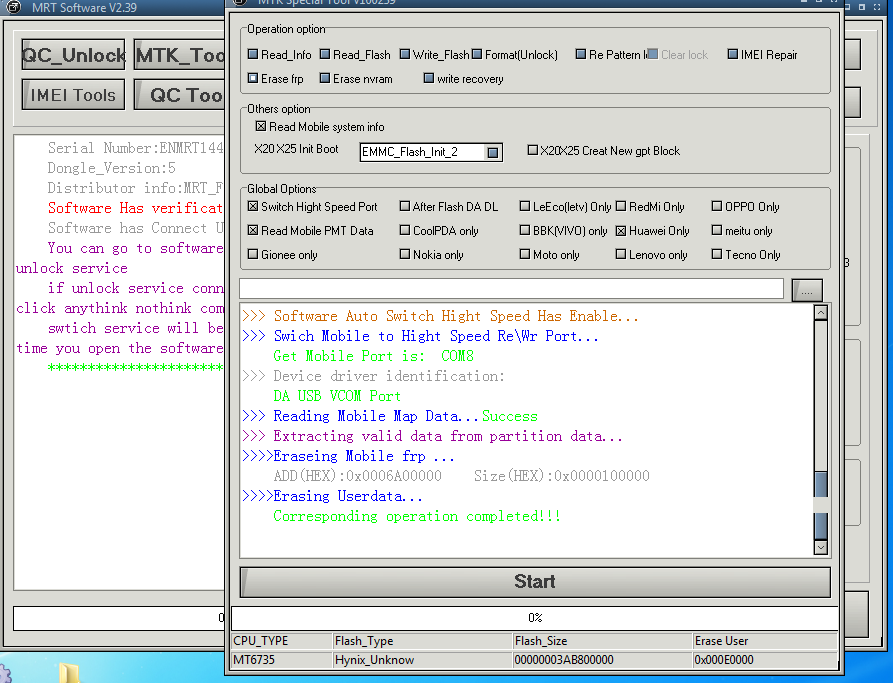
Task: Toggle Read Mobile PMT Data checkbox
Action: coord(253,231)
